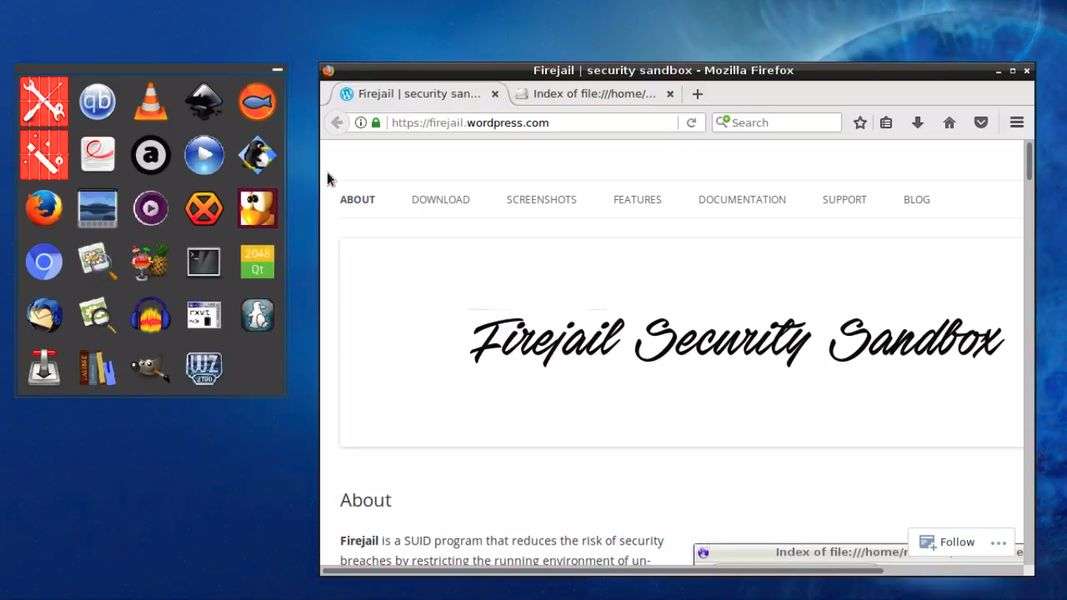Follow the blog with the Follow button
Screen dimensions: 1067x600
947,541
